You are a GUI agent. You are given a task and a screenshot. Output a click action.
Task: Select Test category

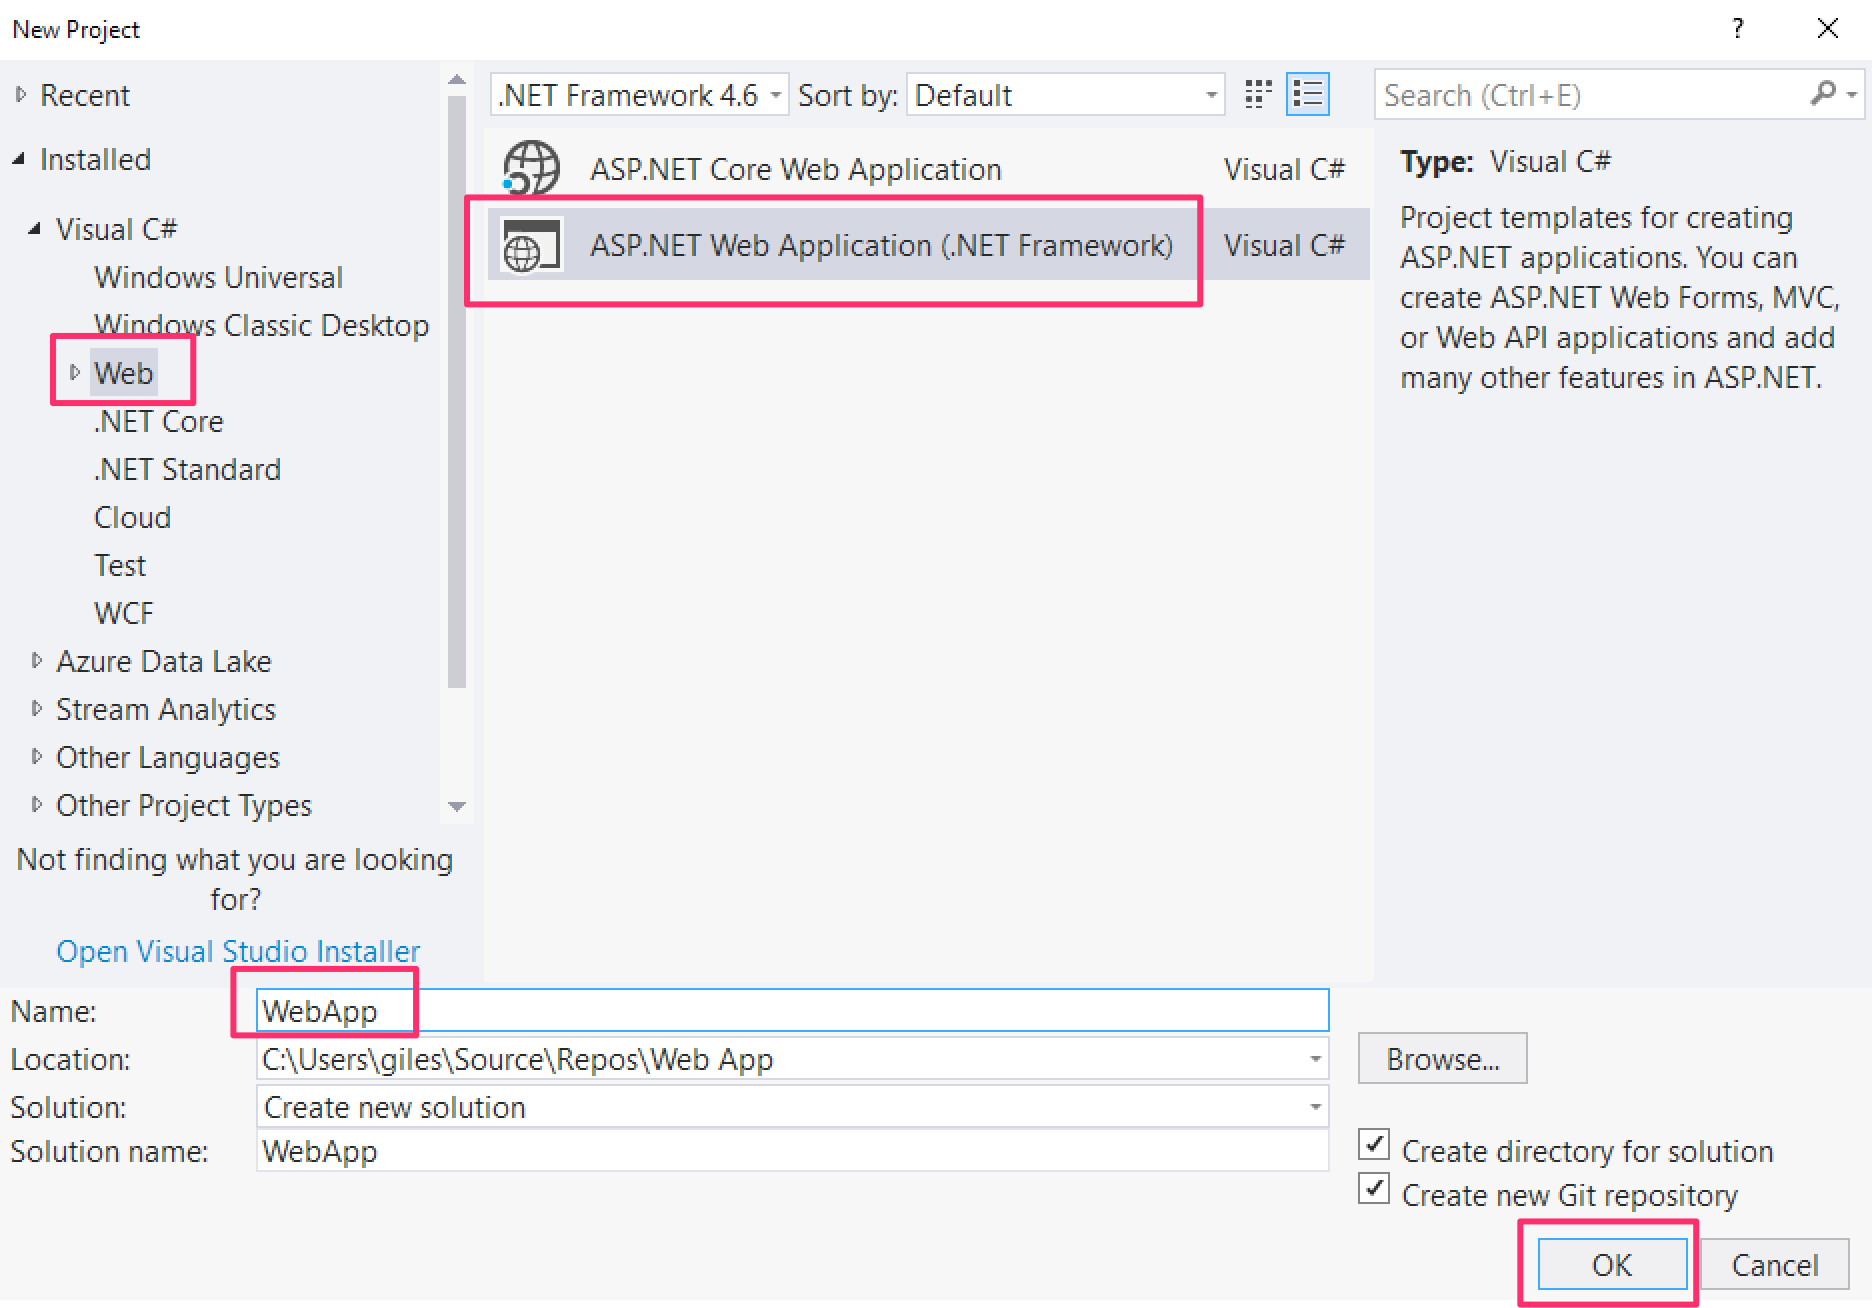pyautogui.click(x=120, y=565)
